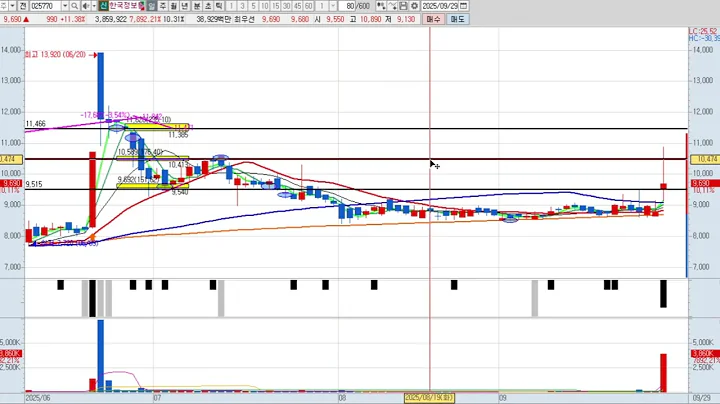Switch to the minute 분 period
This screenshot has width=720, height=404.
click(x=197, y=6)
